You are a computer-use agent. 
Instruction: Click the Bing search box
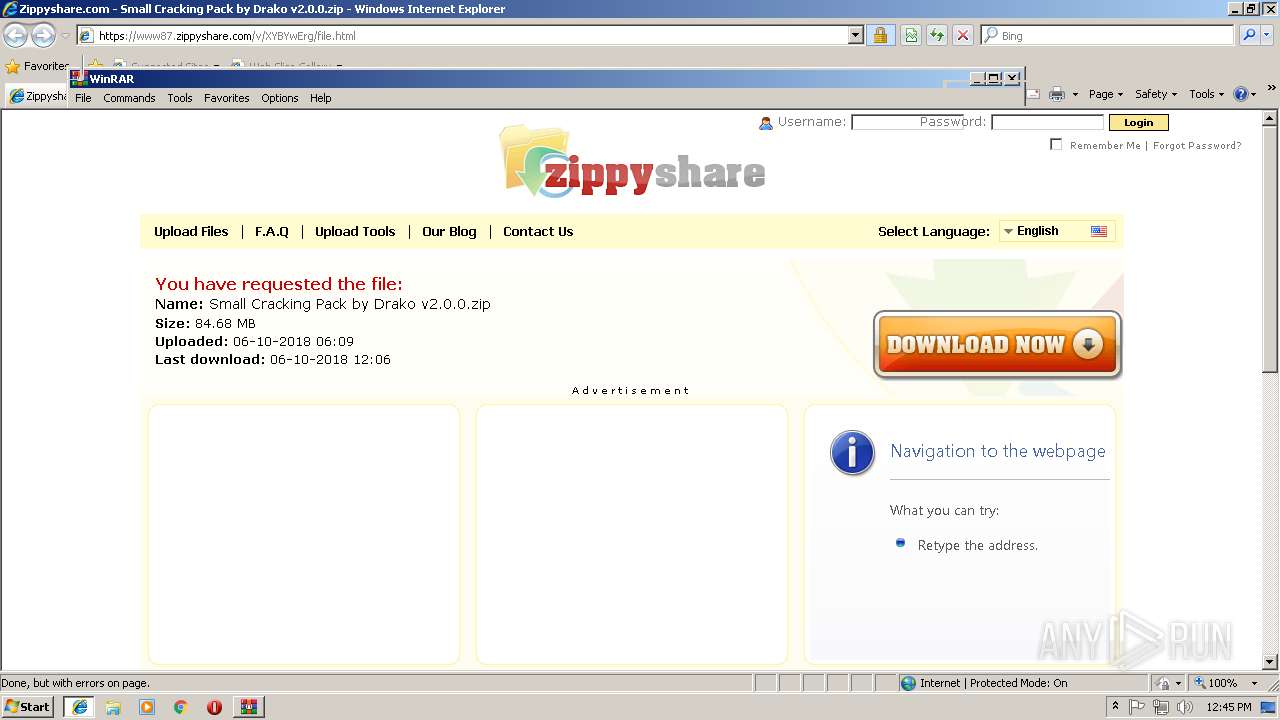click(1108, 36)
